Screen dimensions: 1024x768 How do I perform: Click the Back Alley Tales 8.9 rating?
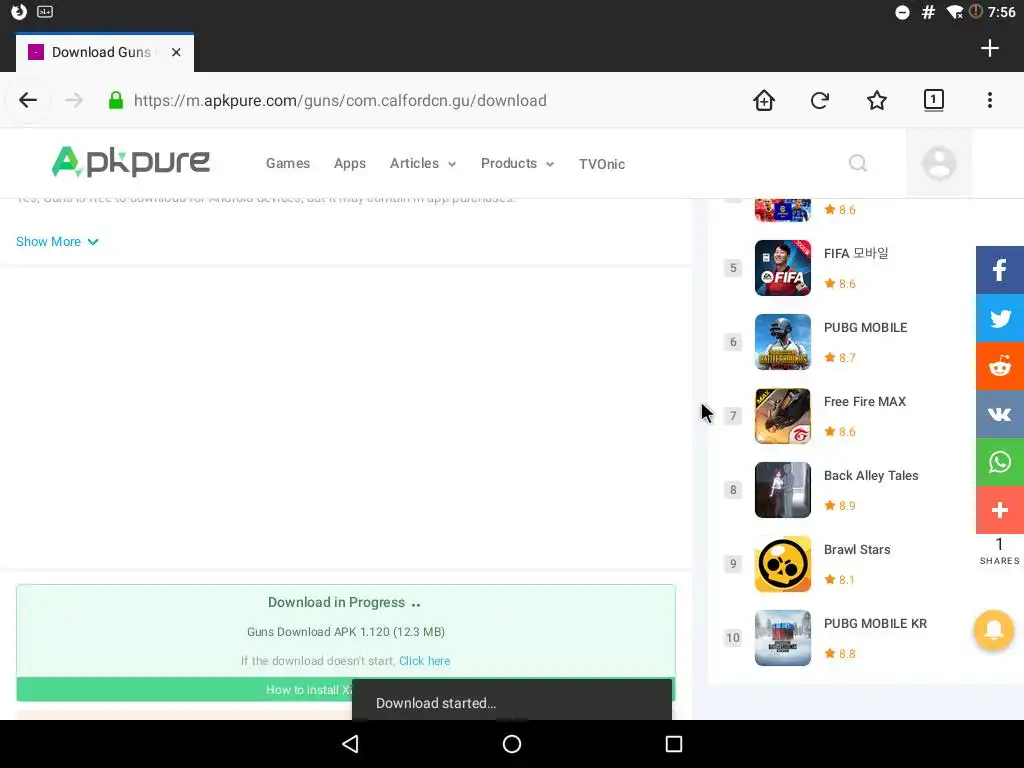pos(839,505)
